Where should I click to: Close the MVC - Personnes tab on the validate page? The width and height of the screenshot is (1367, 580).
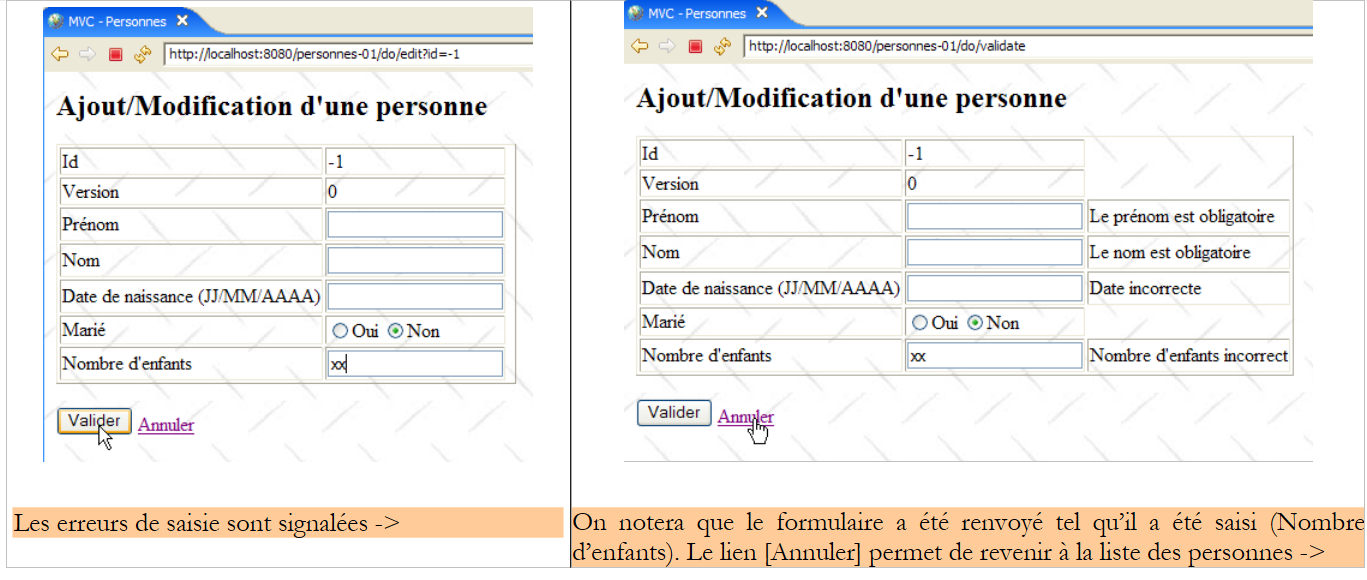[761, 13]
